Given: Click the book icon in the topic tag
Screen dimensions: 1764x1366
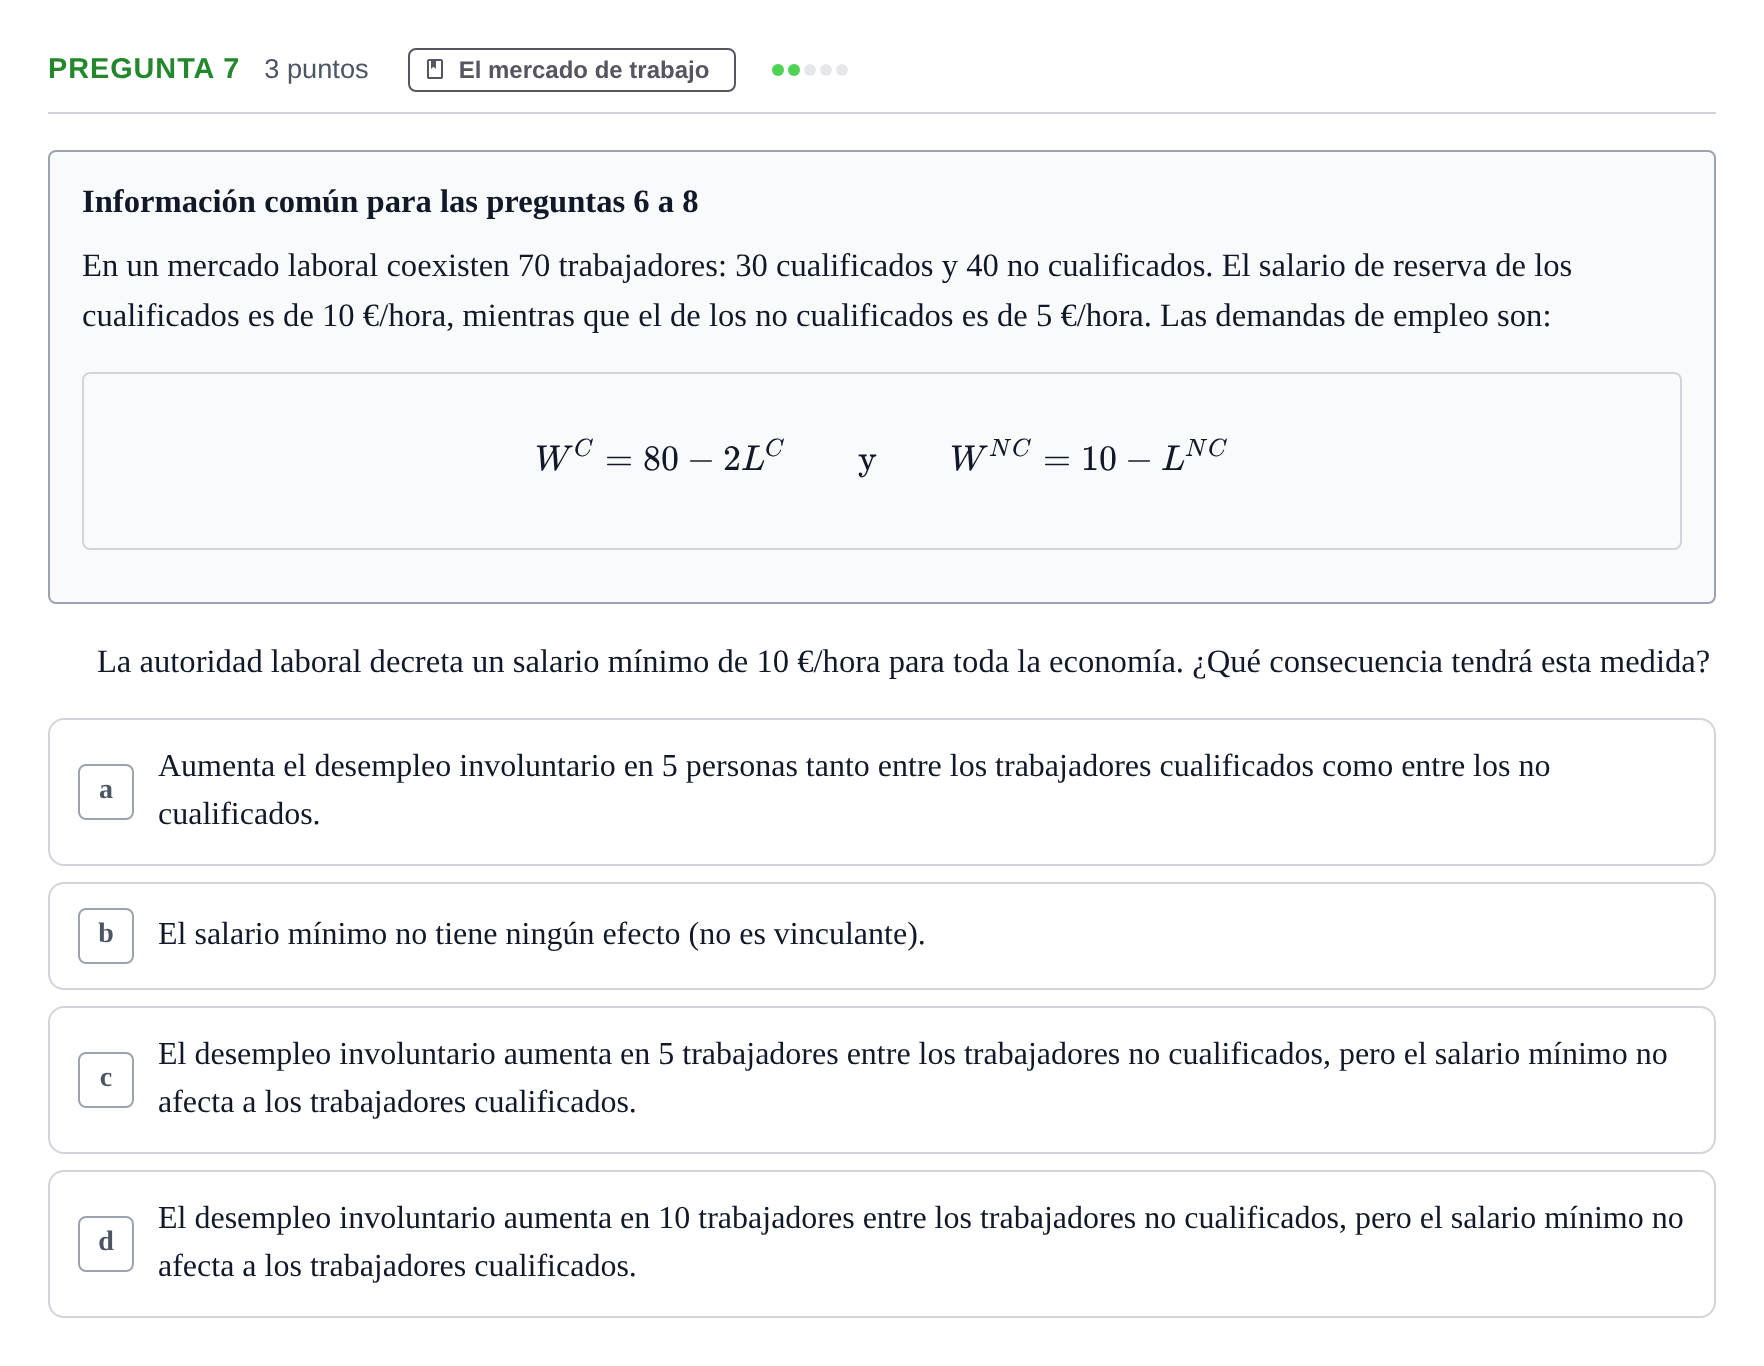Looking at the screenshot, I should tap(435, 69).
